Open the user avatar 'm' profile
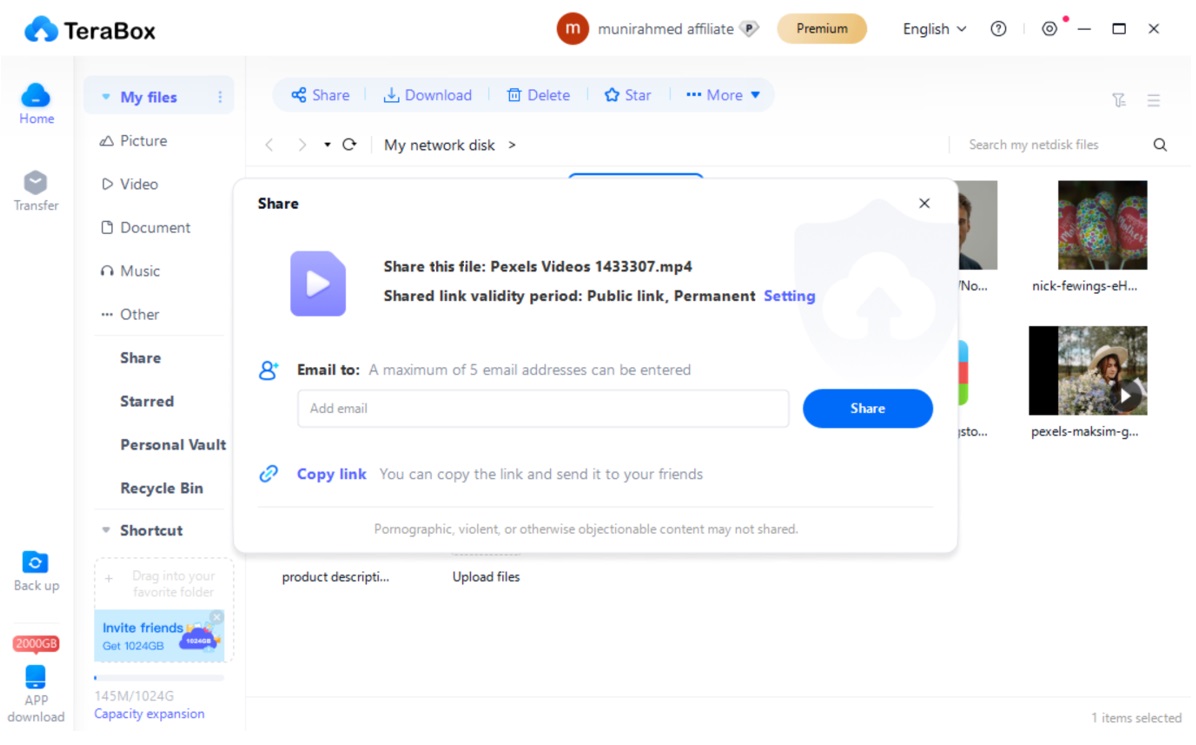1196x745 pixels. click(572, 29)
